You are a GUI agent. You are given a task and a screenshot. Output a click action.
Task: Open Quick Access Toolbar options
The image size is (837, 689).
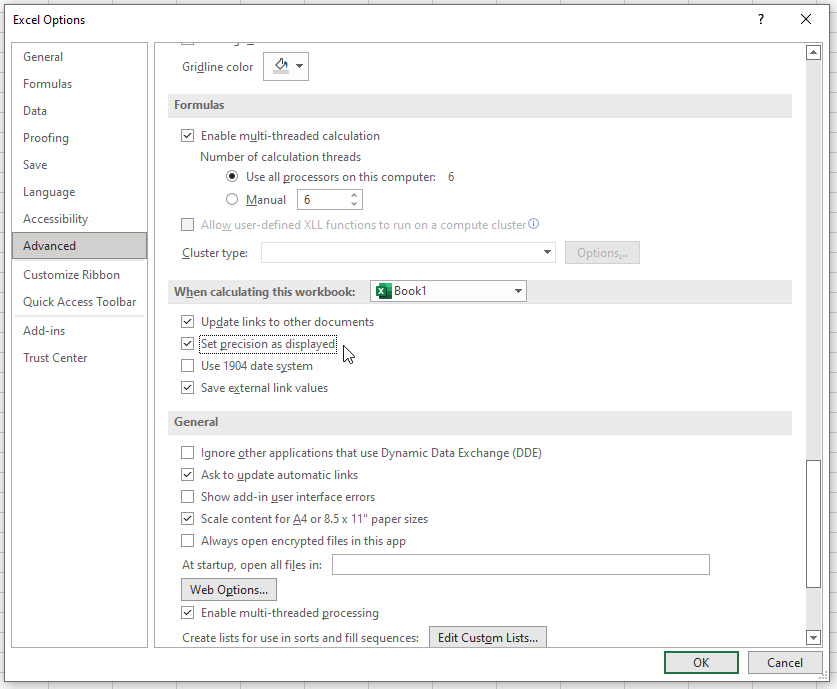pyautogui.click(x=80, y=302)
